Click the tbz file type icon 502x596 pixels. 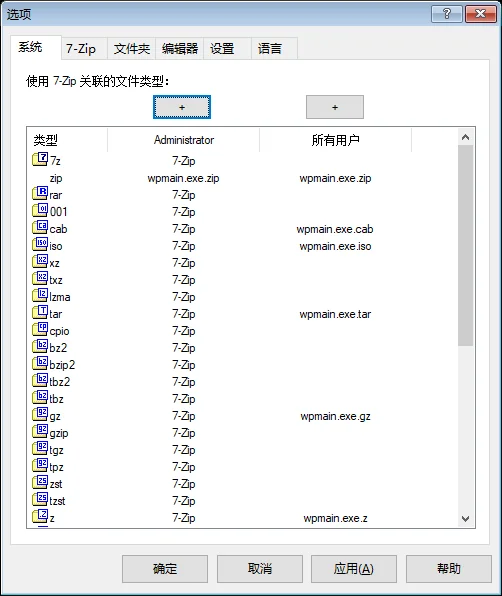point(40,397)
